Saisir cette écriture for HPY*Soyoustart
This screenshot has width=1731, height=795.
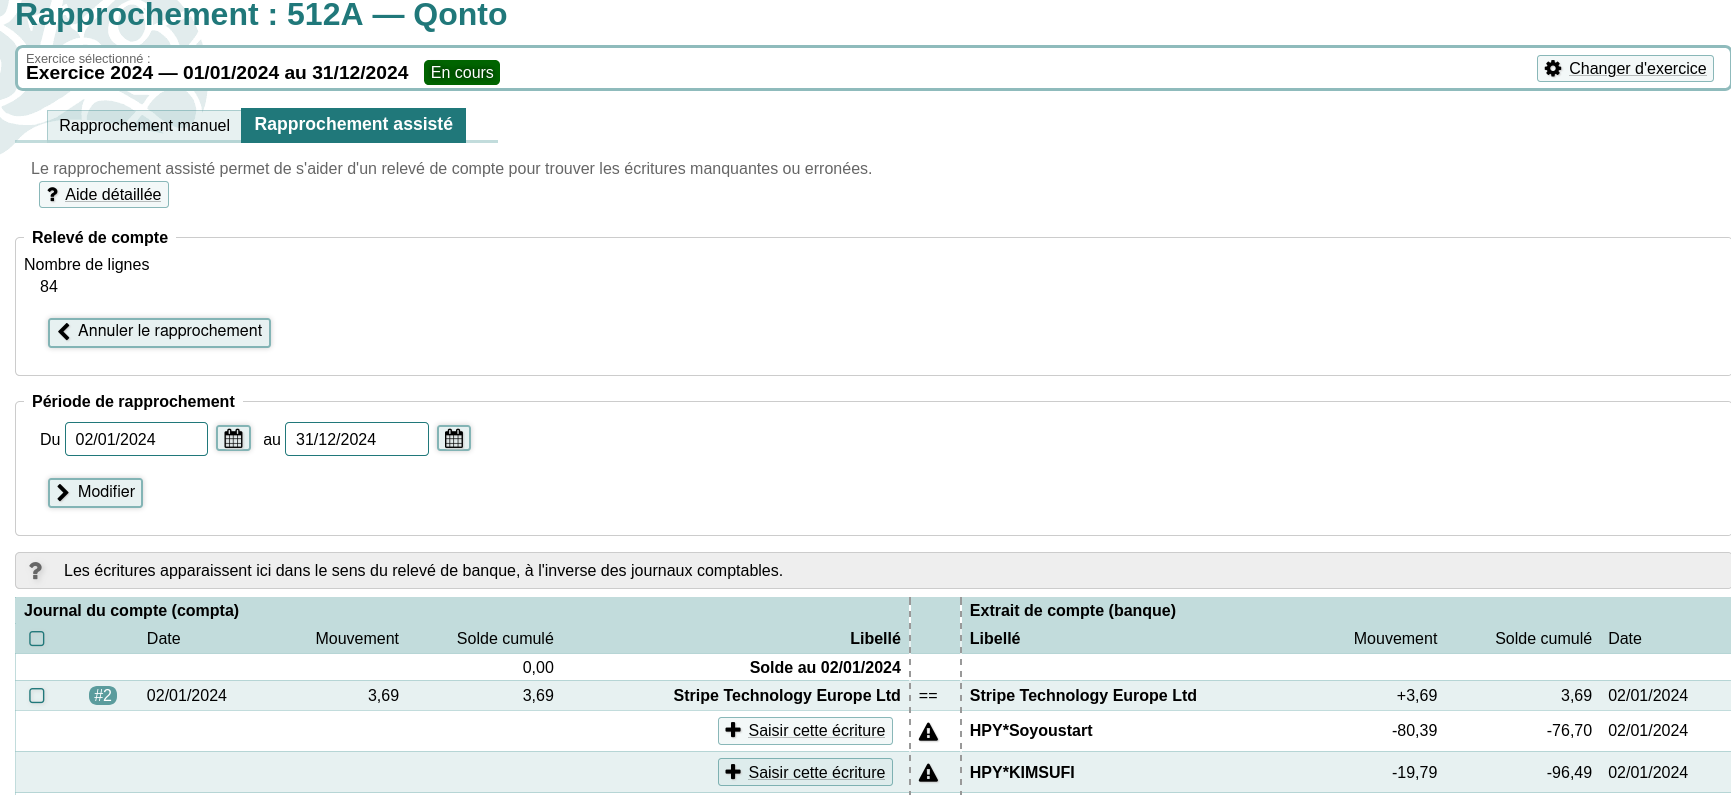coord(805,731)
